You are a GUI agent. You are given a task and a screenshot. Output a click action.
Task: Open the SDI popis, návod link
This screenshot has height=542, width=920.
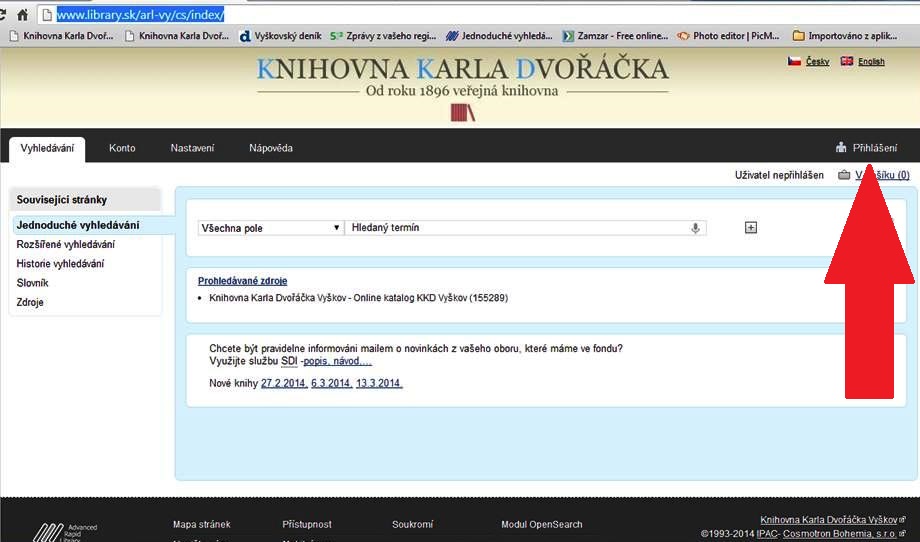click(x=337, y=361)
